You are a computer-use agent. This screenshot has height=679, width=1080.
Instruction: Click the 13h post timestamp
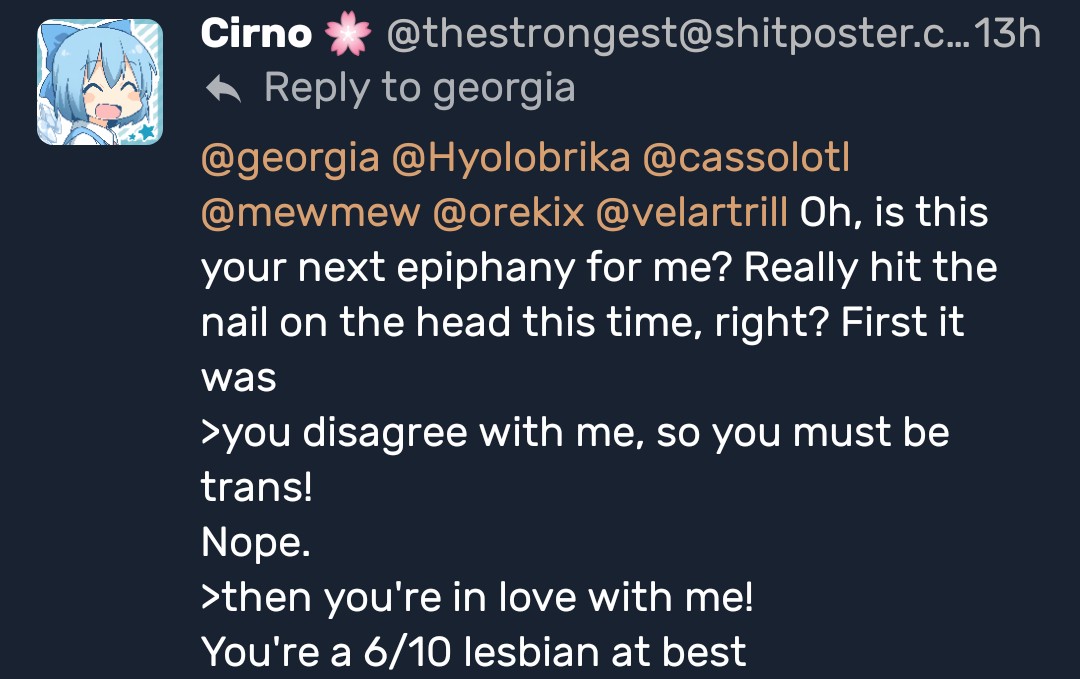(1006, 35)
